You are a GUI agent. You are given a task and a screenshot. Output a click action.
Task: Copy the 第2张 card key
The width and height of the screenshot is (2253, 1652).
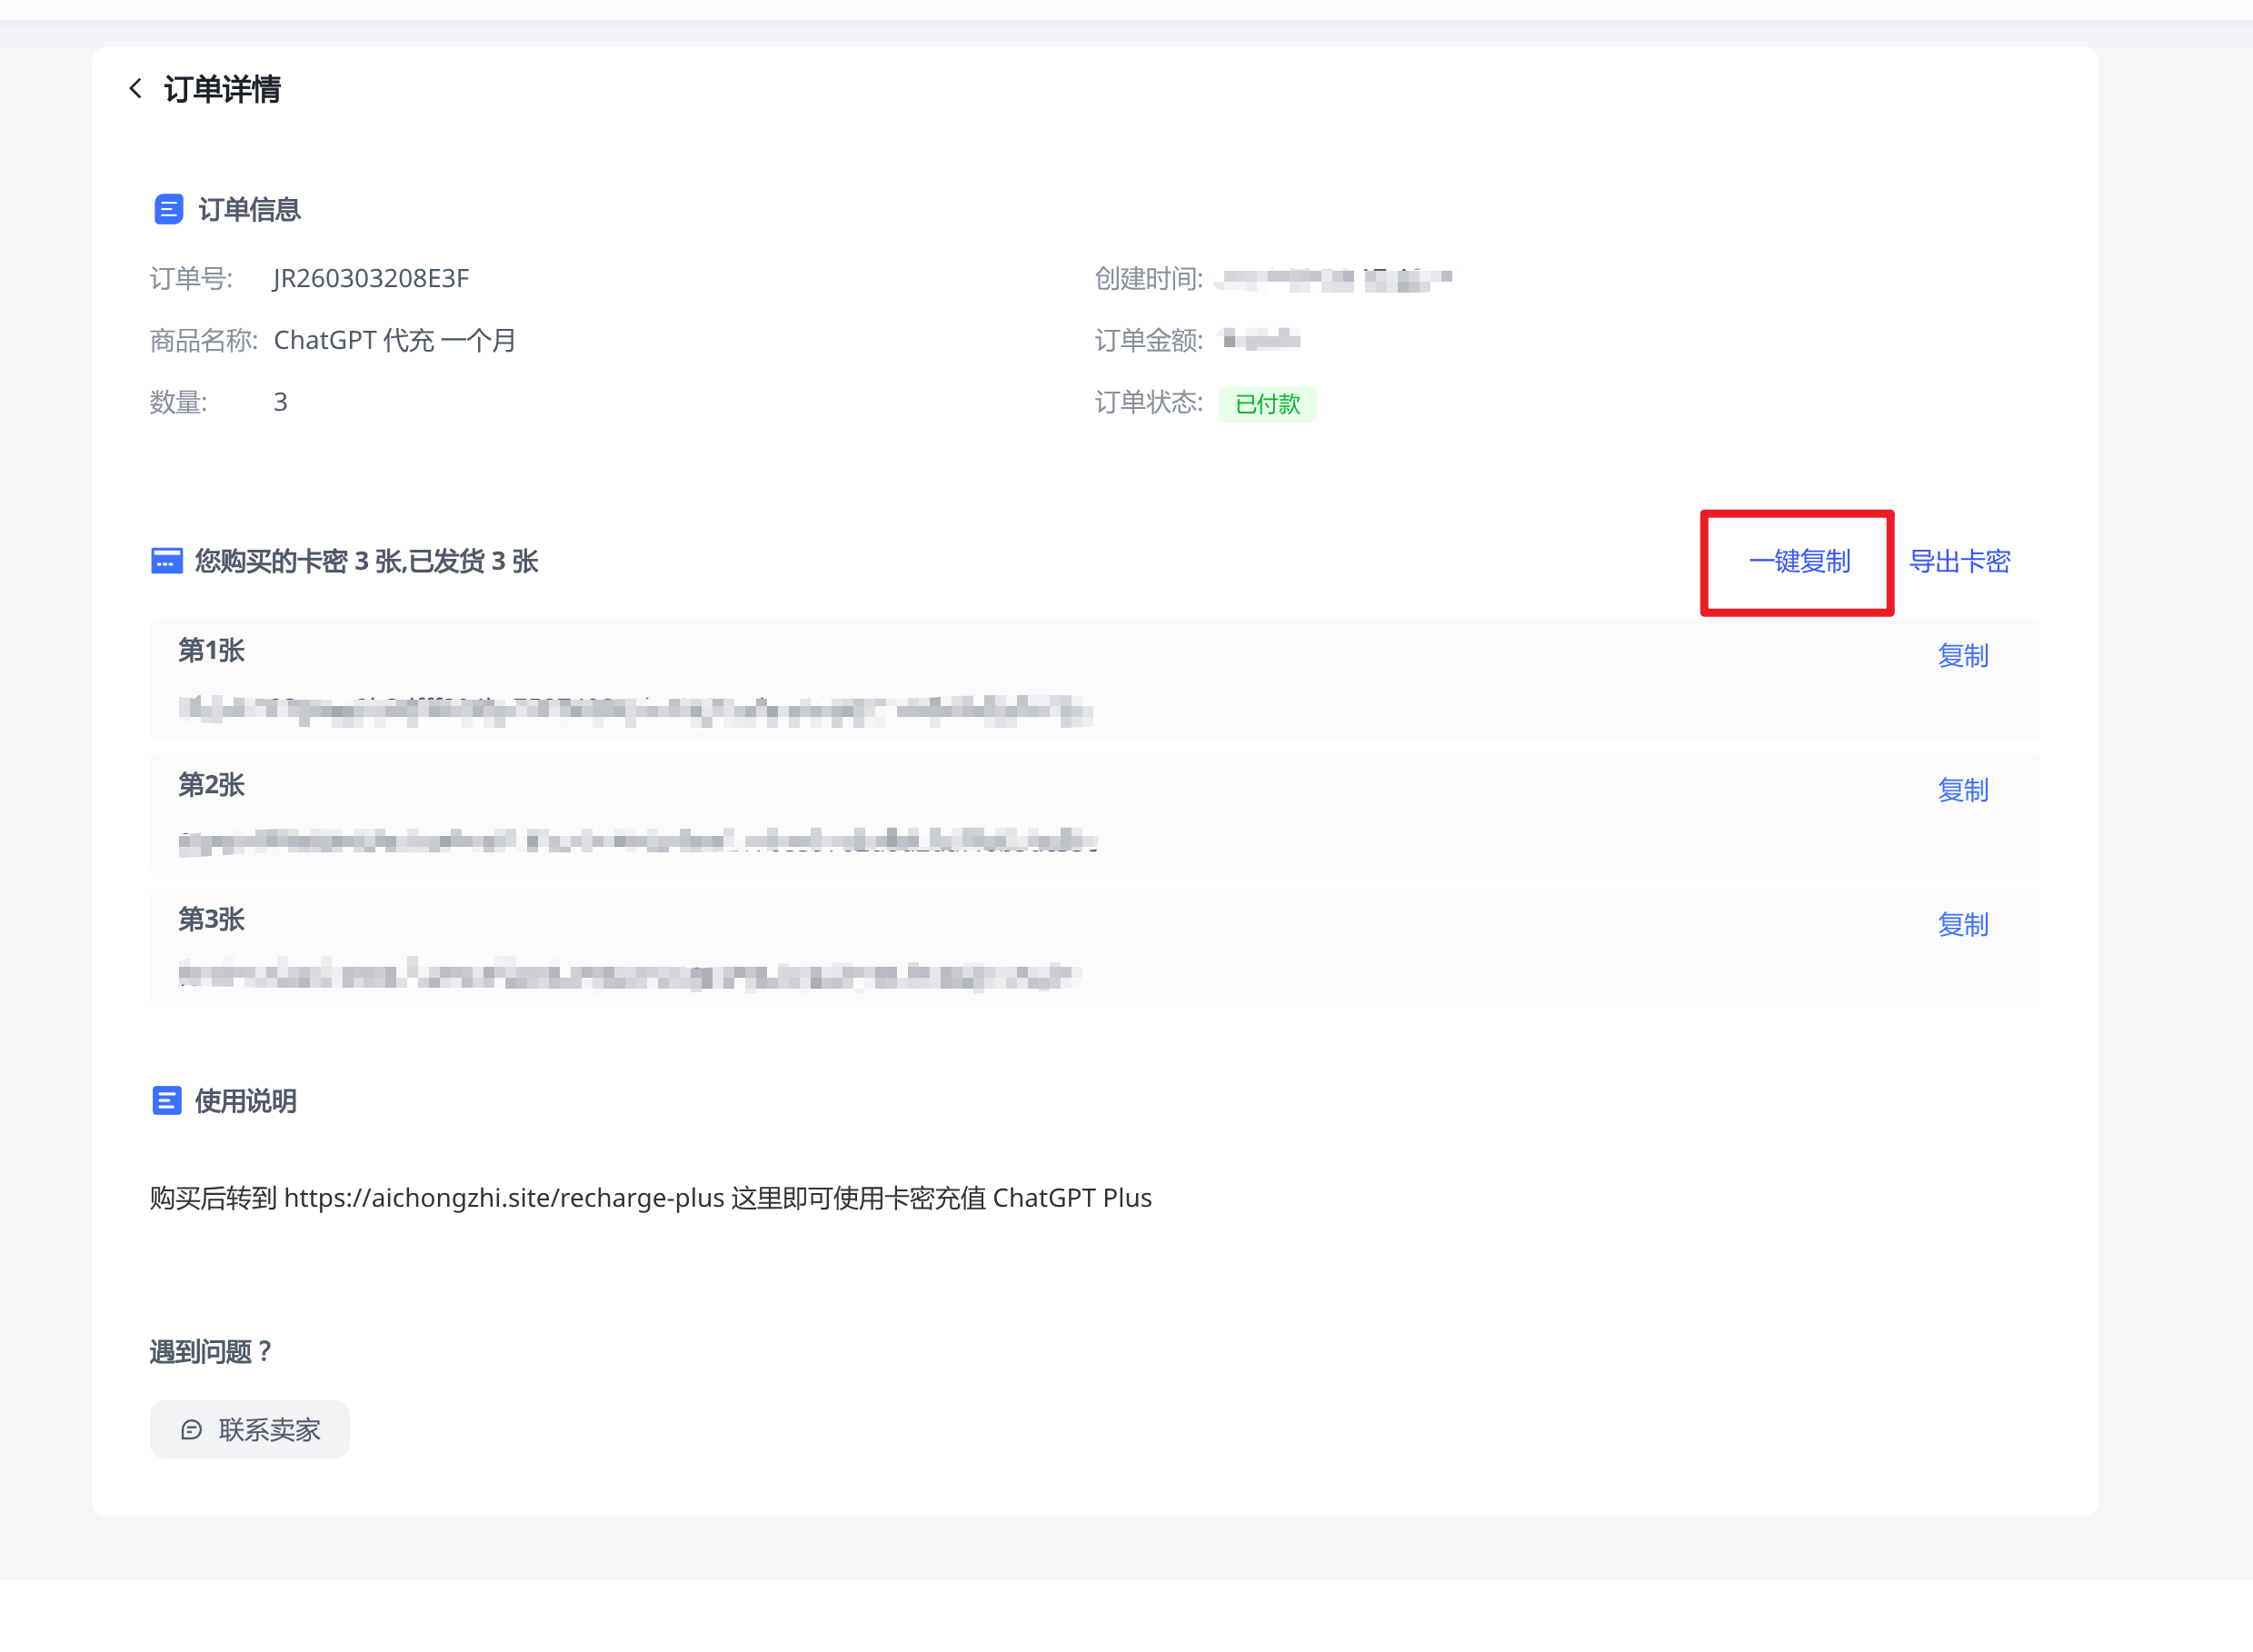pos(1962,790)
